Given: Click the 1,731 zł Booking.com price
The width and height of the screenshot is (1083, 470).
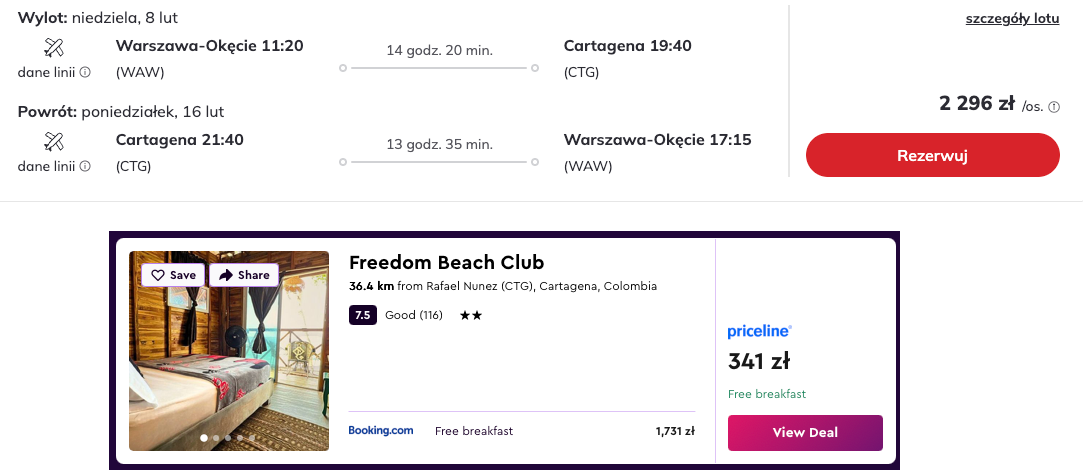Looking at the screenshot, I should 675,431.
